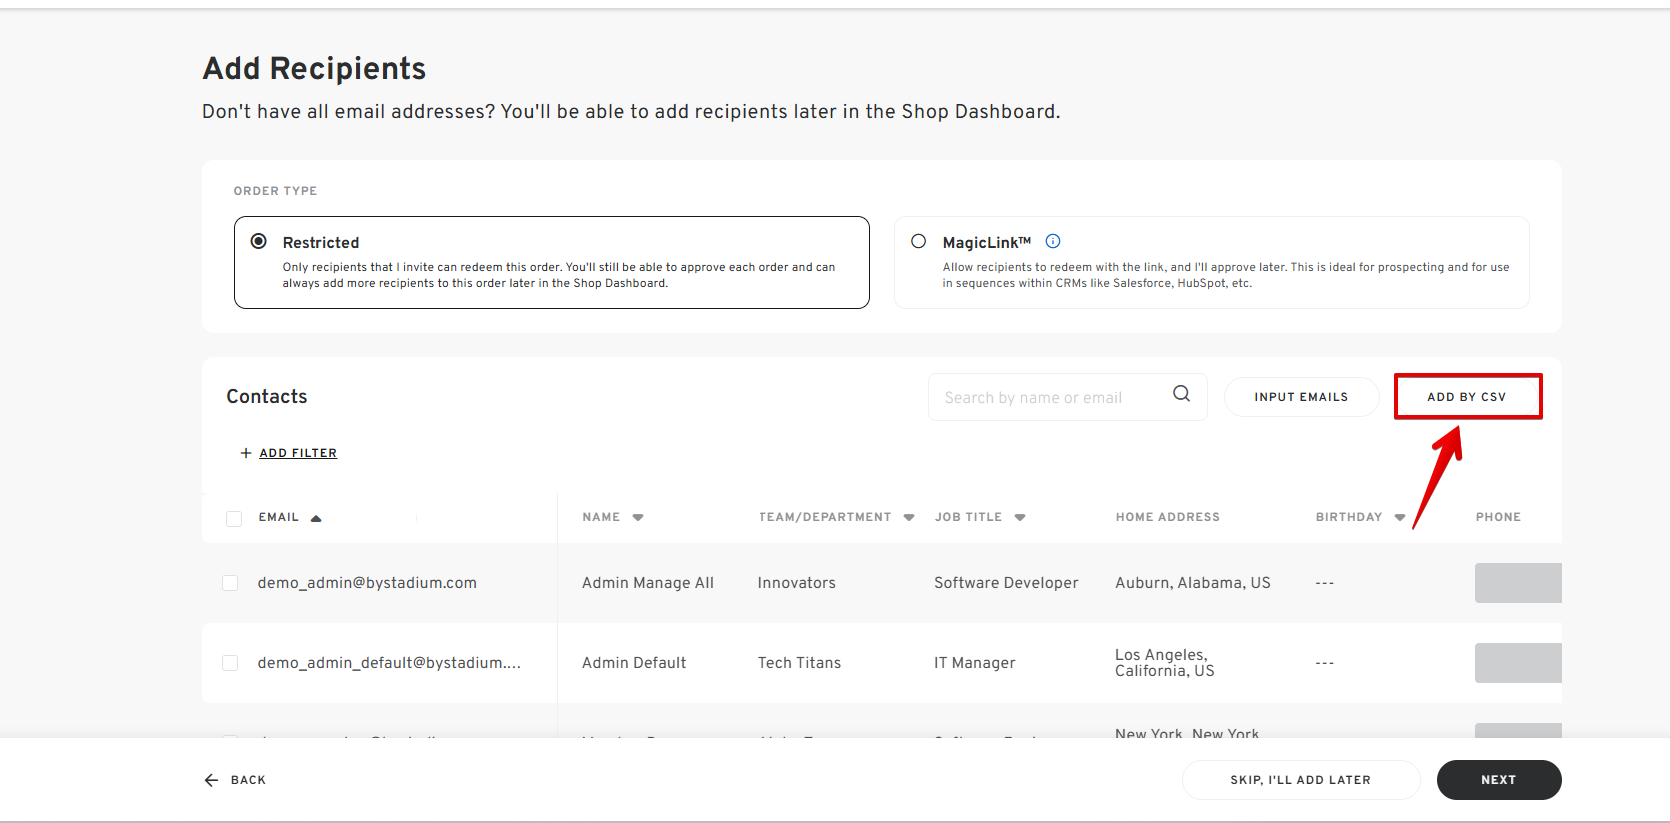Click the Next button
1670x823 pixels.
tap(1499, 780)
